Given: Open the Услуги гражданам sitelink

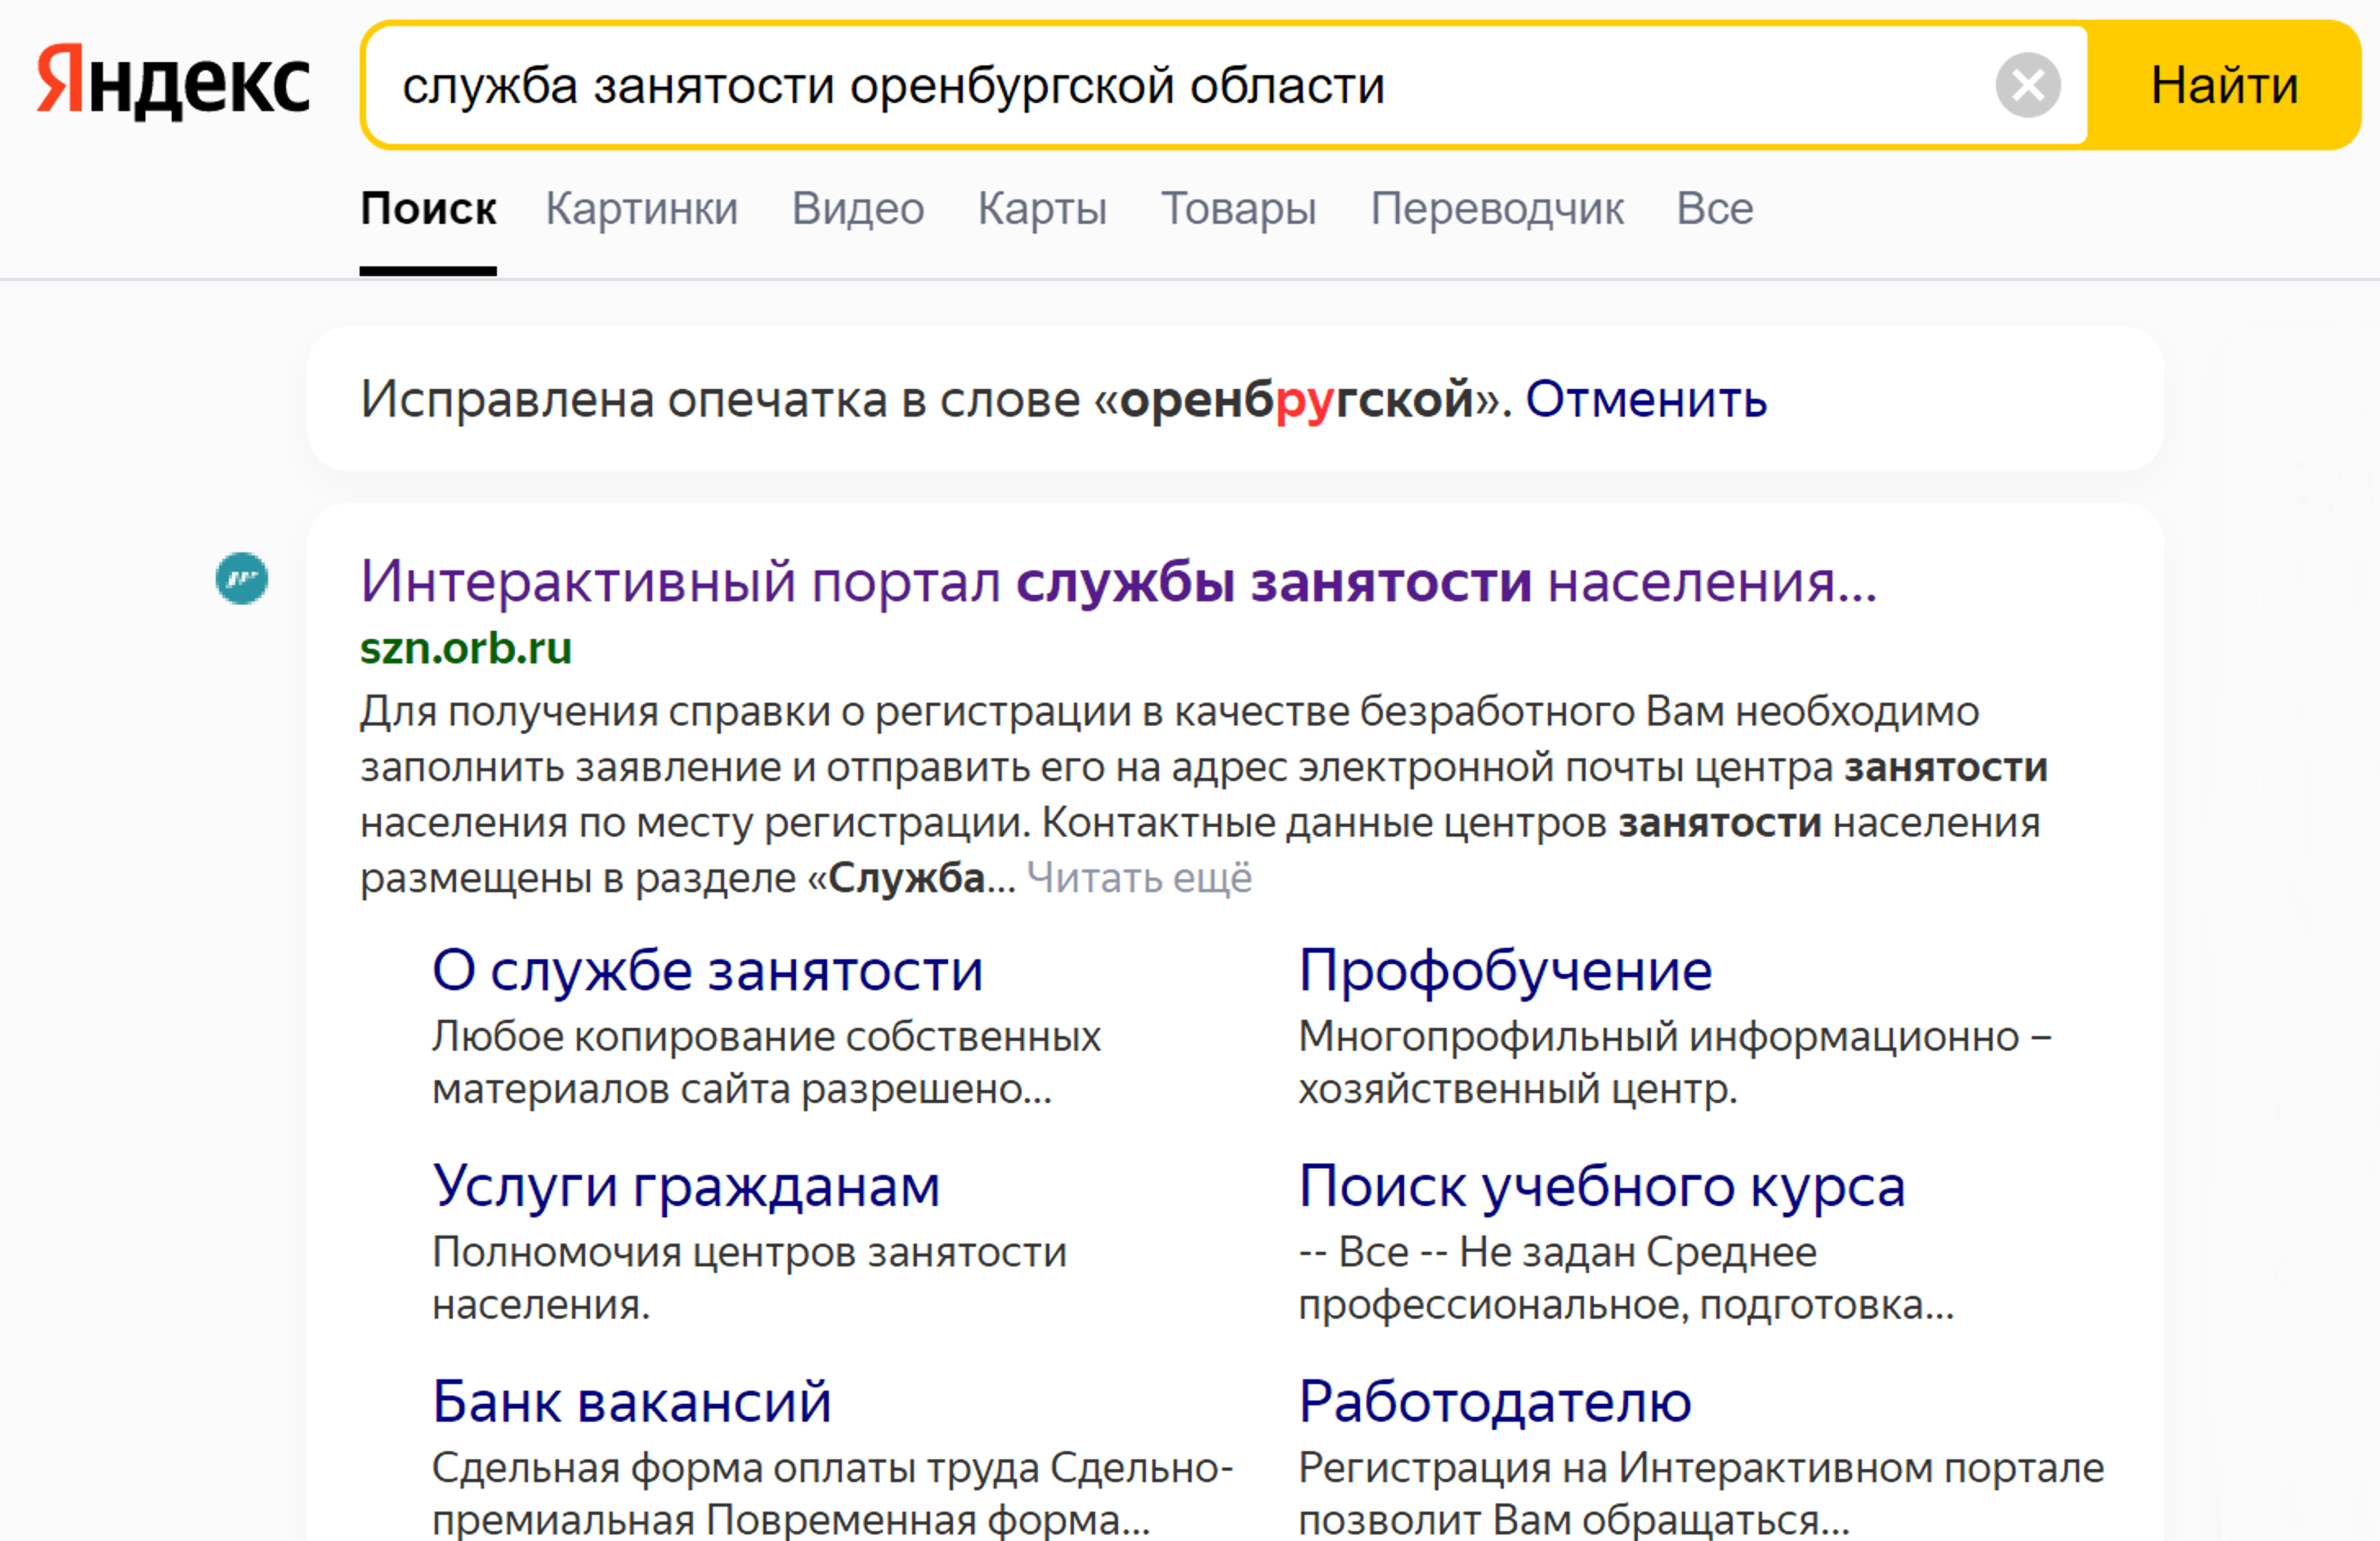Looking at the screenshot, I should 686,1186.
